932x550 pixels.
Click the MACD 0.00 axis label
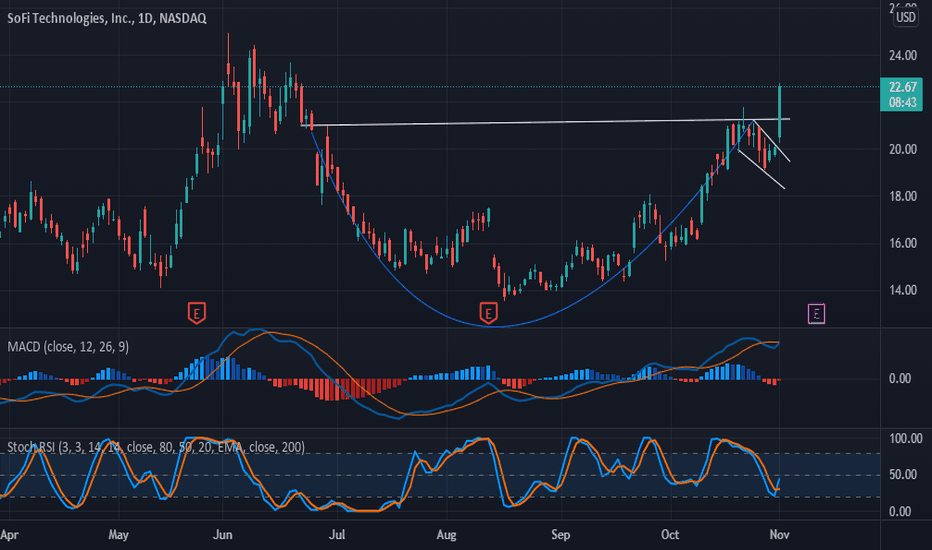pos(899,379)
